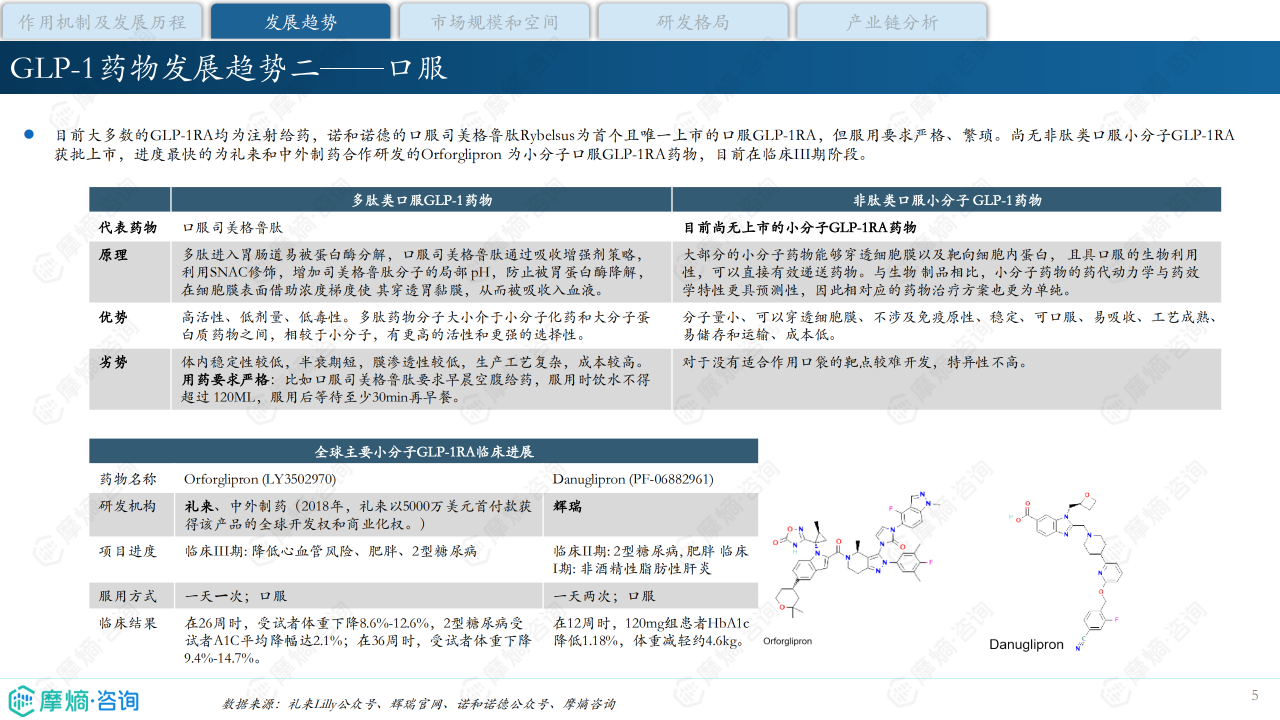
Task: Click the 非肽类口服小分子 GLP-1药物 column header
Action: (x=947, y=200)
